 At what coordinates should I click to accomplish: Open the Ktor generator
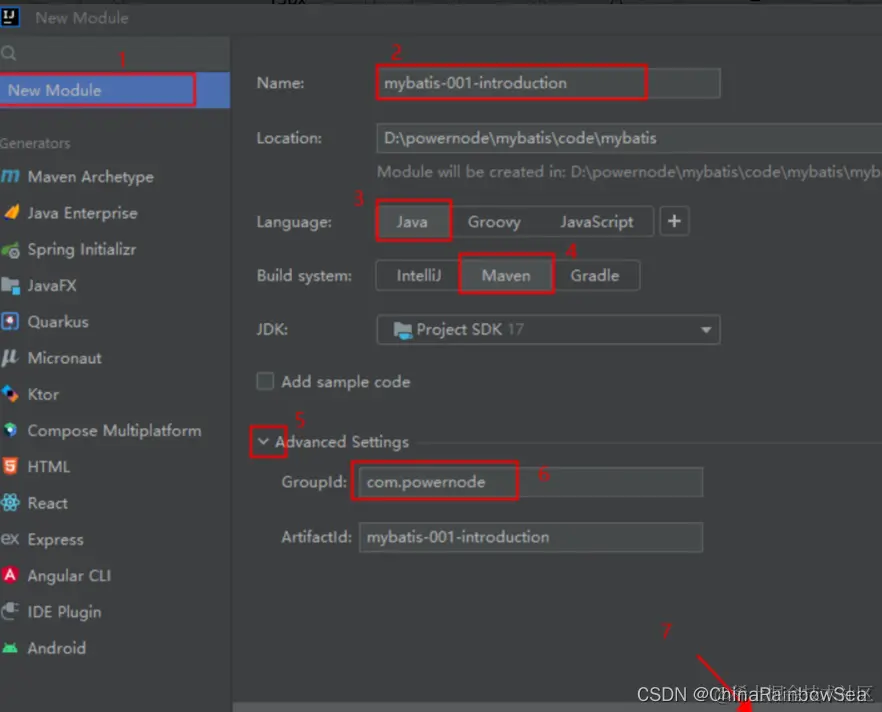tap(115, 394)
